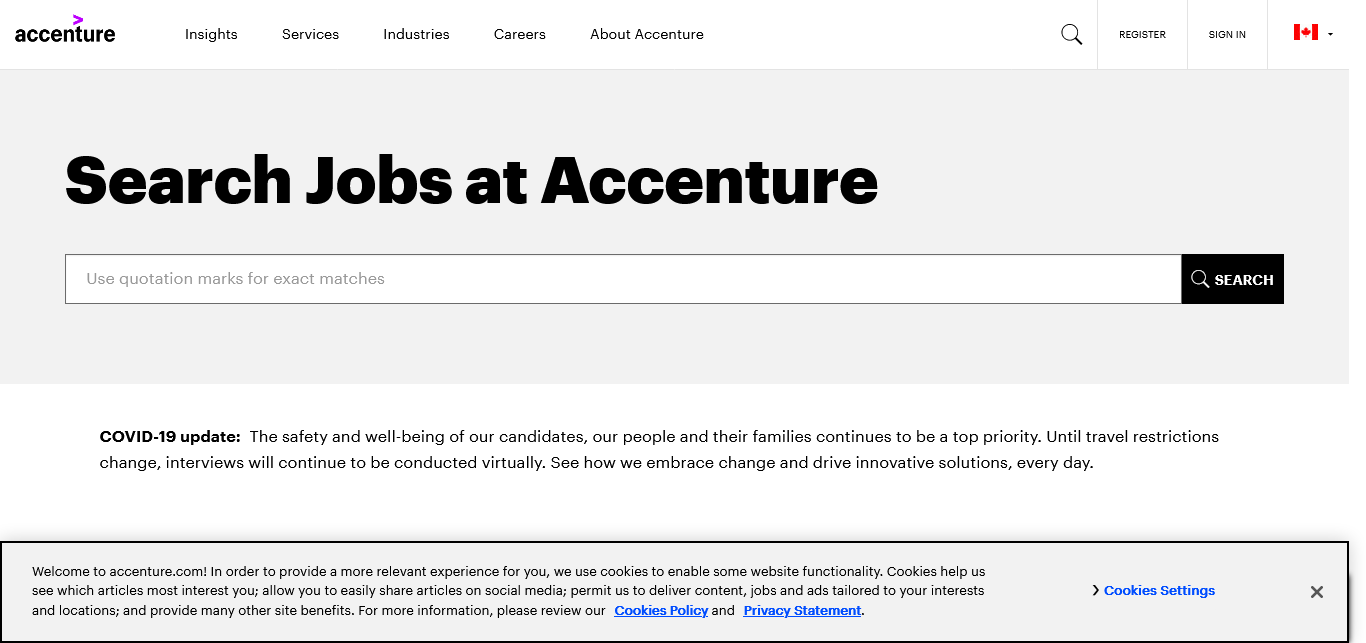The height and width of the screenshot is (643, 1366).
Task: Expand the country selector dropdown arrow
Action: pos(1330,34)
